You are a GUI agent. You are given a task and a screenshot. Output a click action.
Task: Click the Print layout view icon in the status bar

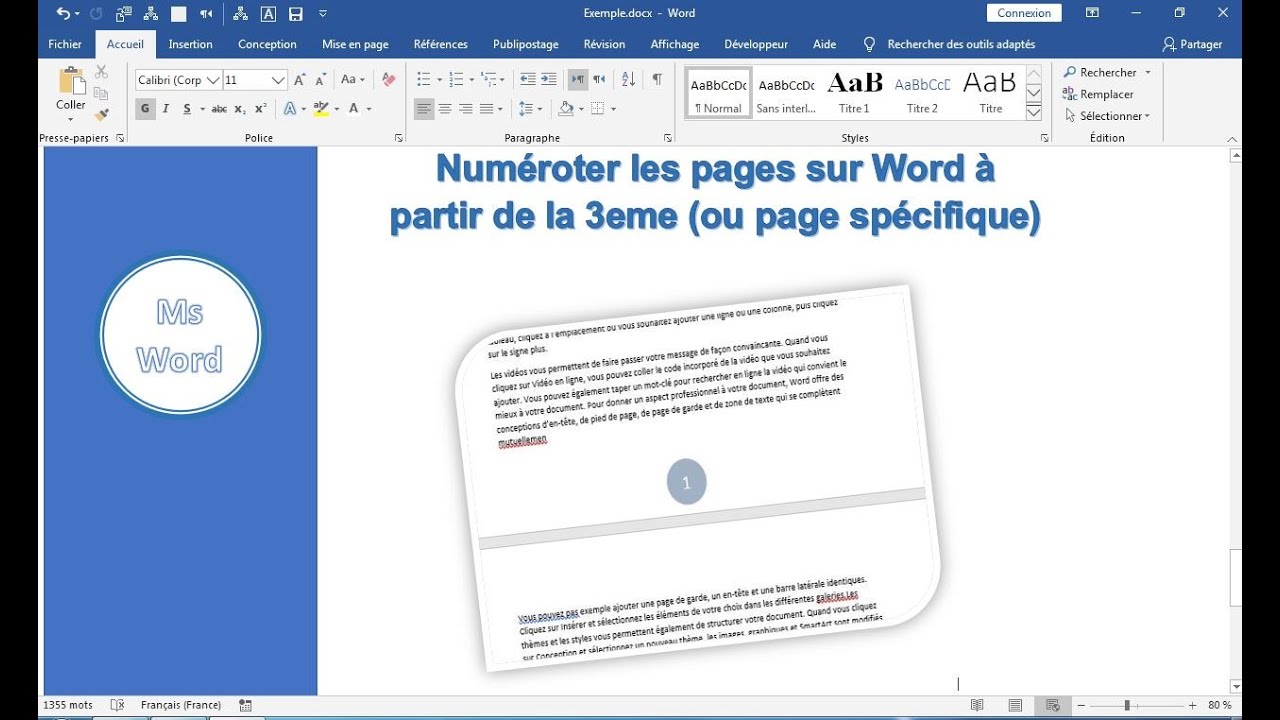click(x=1016, y=706)
